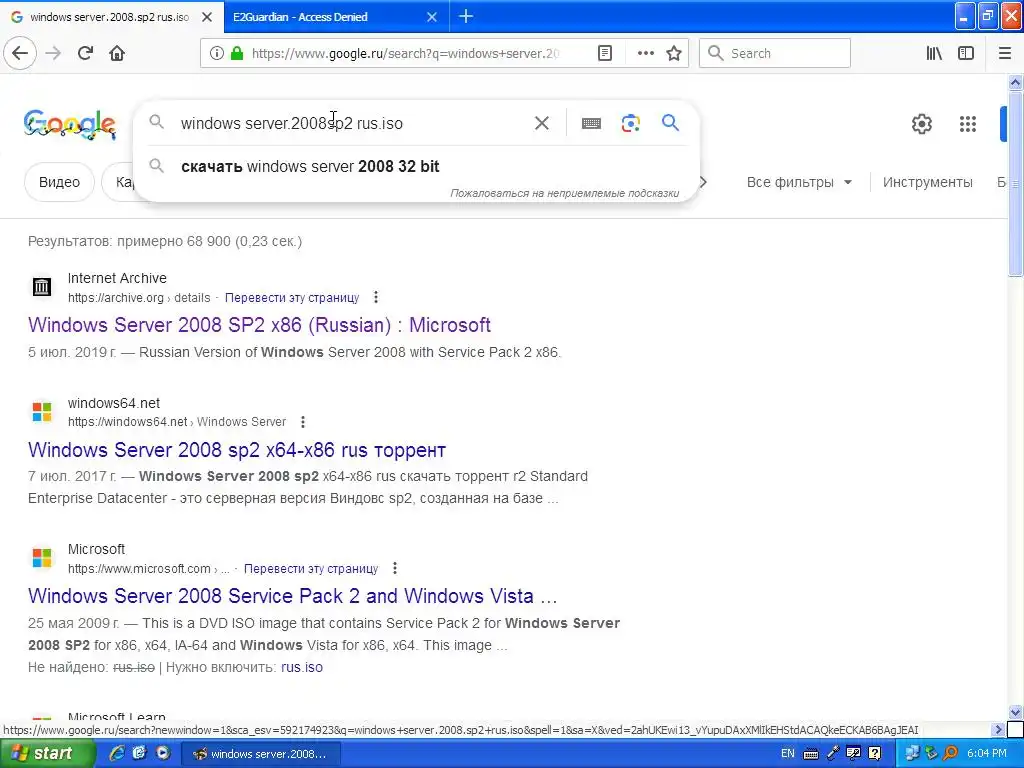Open the Windows Start menu
The image size is (1024, 768).
[x=46, y=754]
